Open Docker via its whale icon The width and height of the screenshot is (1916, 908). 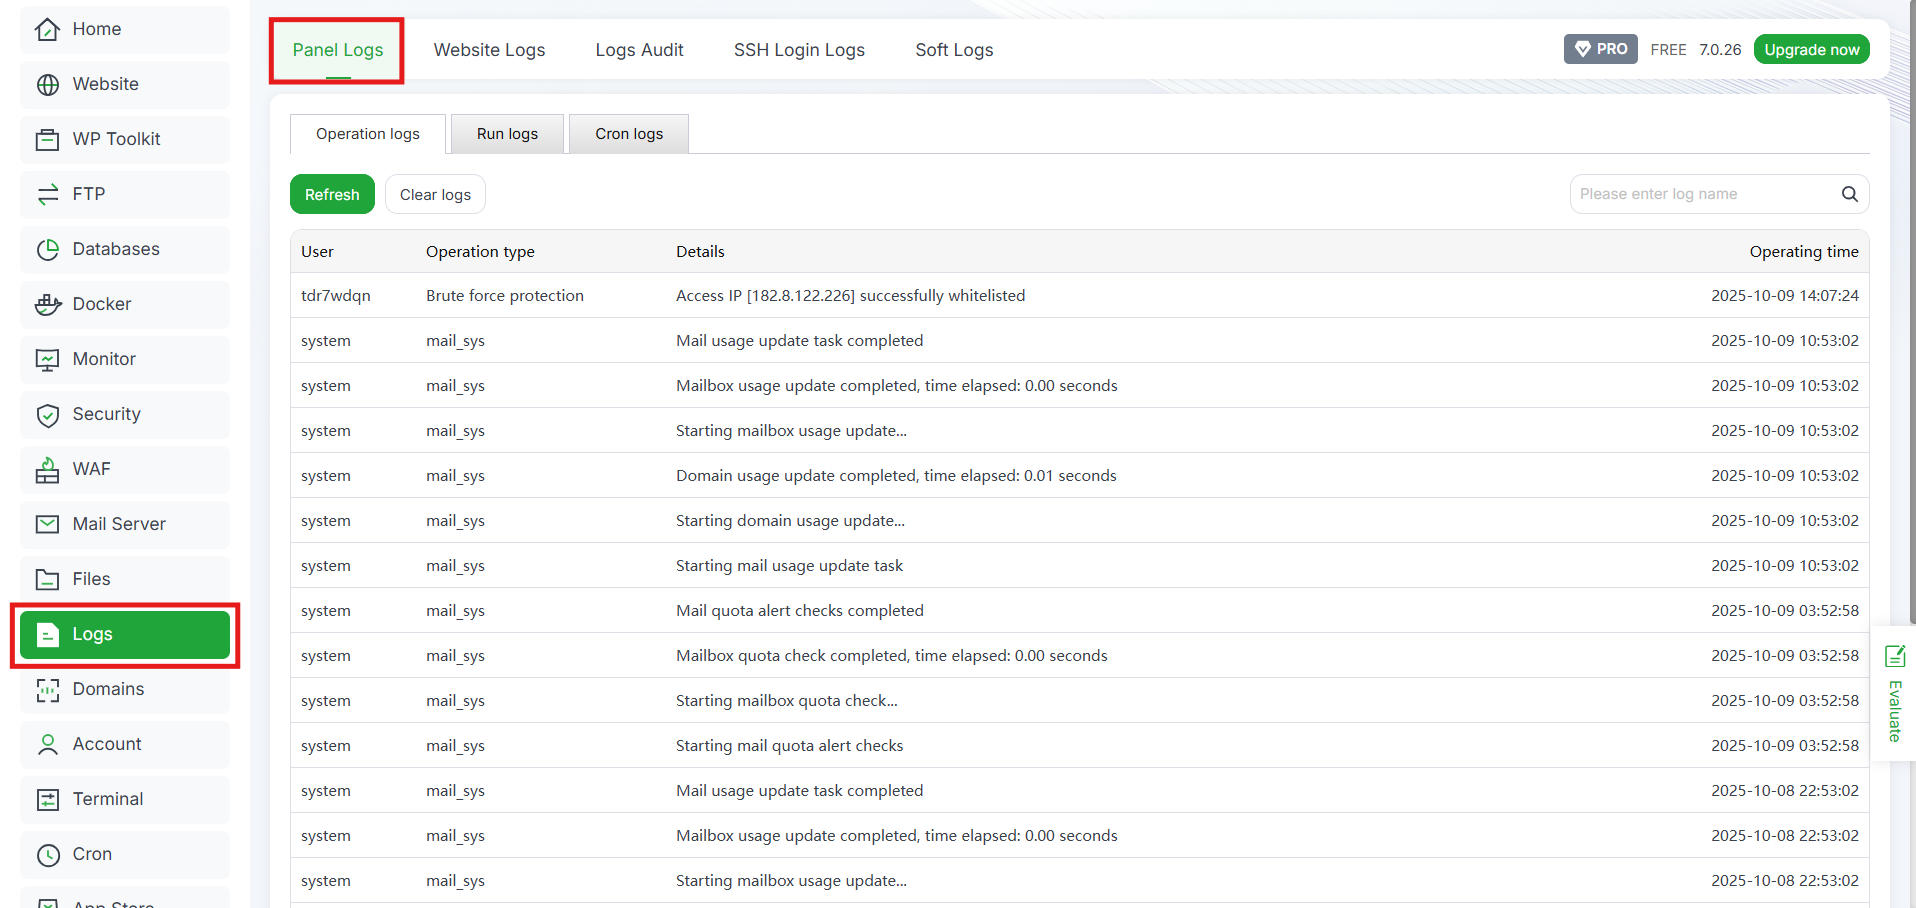[x=47, y=305]
